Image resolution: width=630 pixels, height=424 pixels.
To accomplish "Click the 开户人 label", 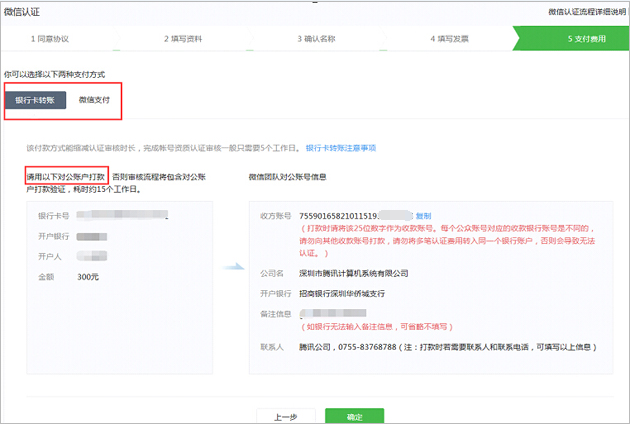I will pyautogui.click(x=50, y=256).
